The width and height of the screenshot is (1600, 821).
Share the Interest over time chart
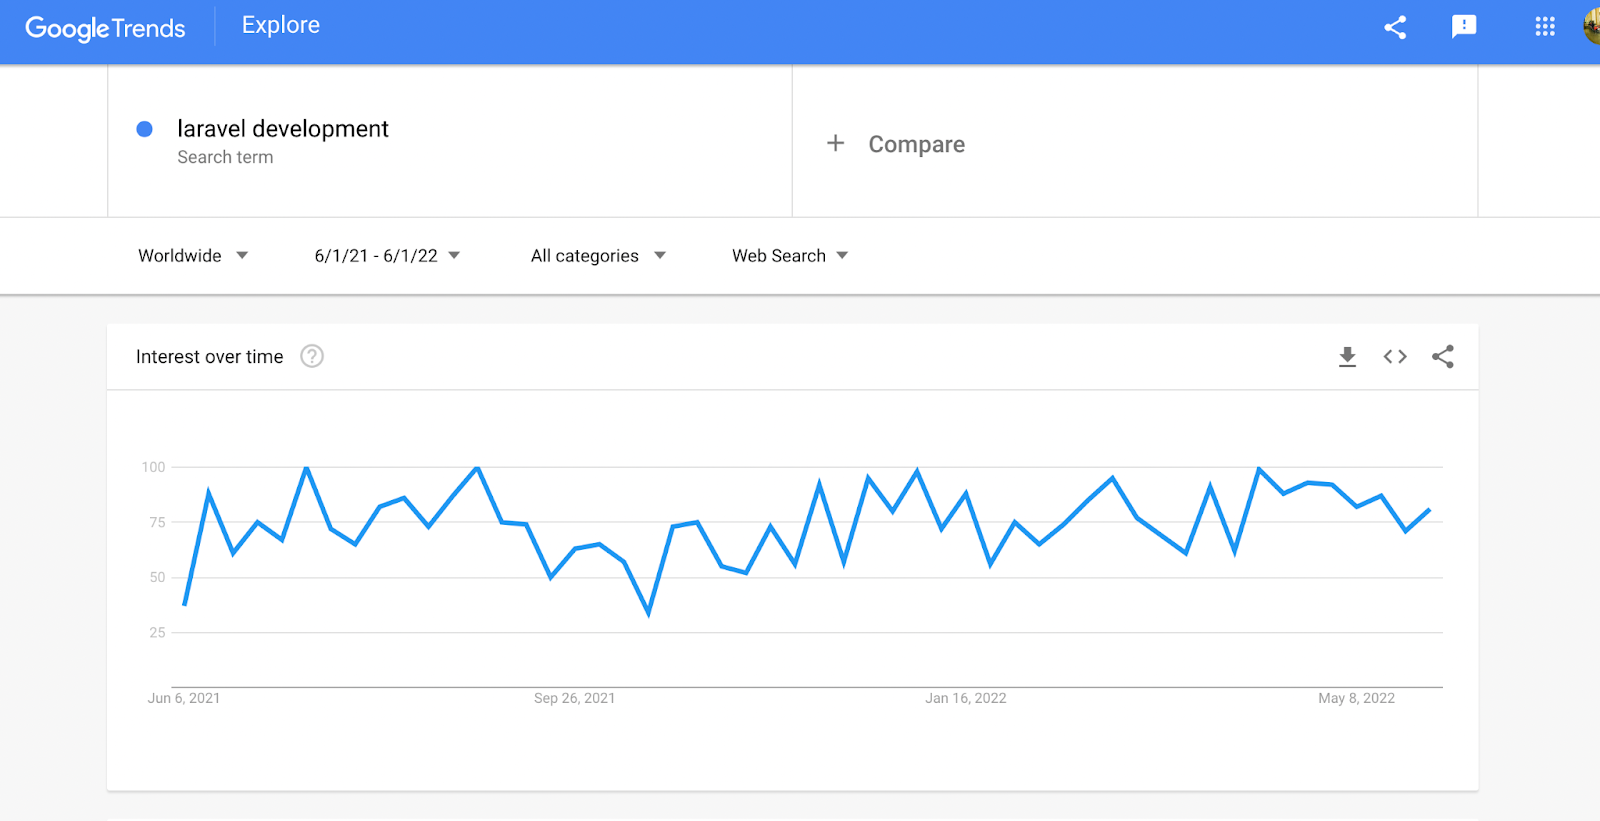tap(1442, 356)
